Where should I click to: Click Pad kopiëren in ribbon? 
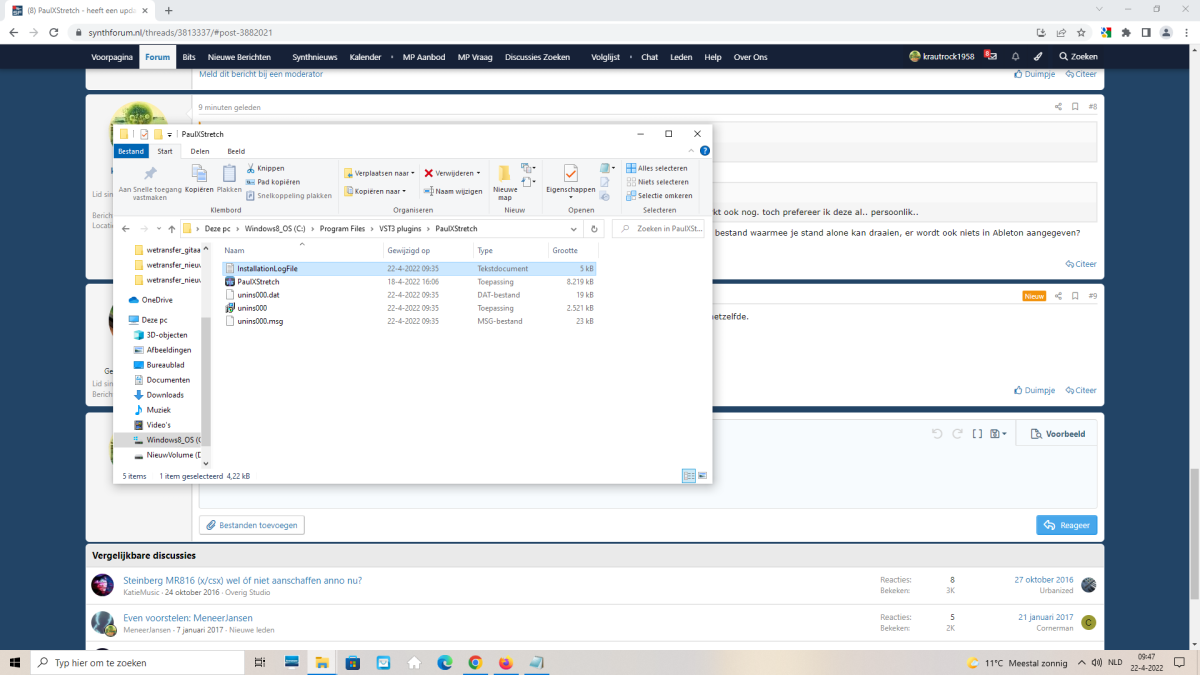272,182
